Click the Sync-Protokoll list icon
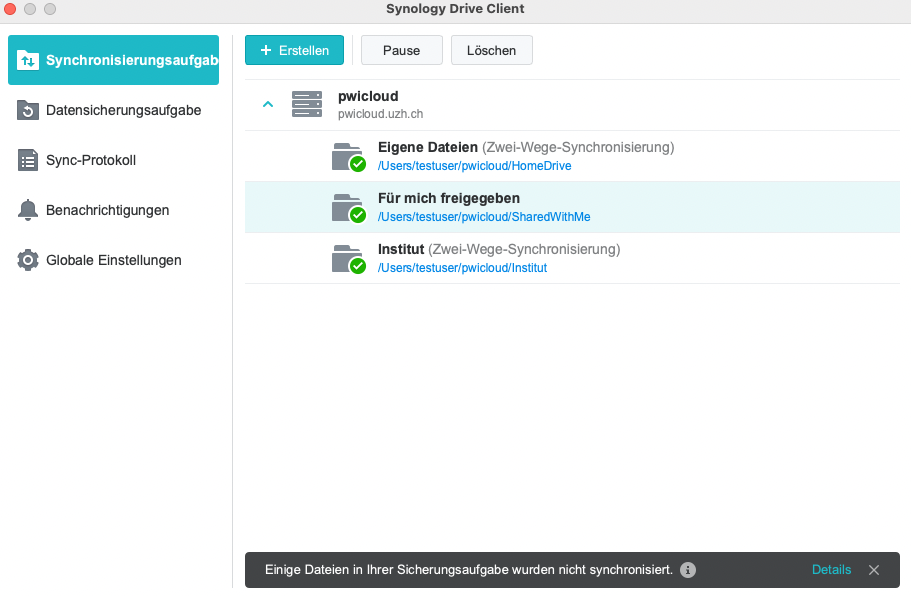The image size is (911, 596). 28,160
